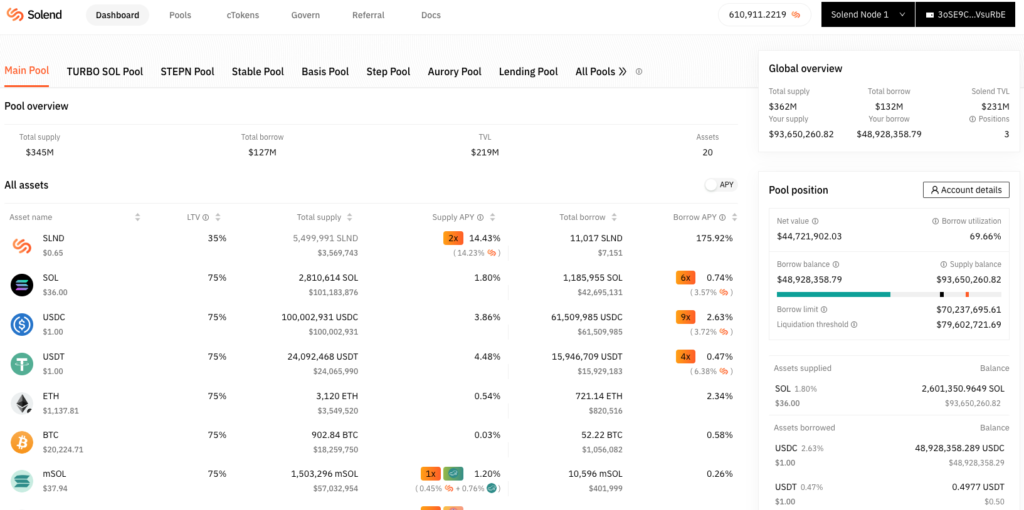1024x510 pixels.
Task: Sort by Supply APY column arrows
Action: click(492, 217)
